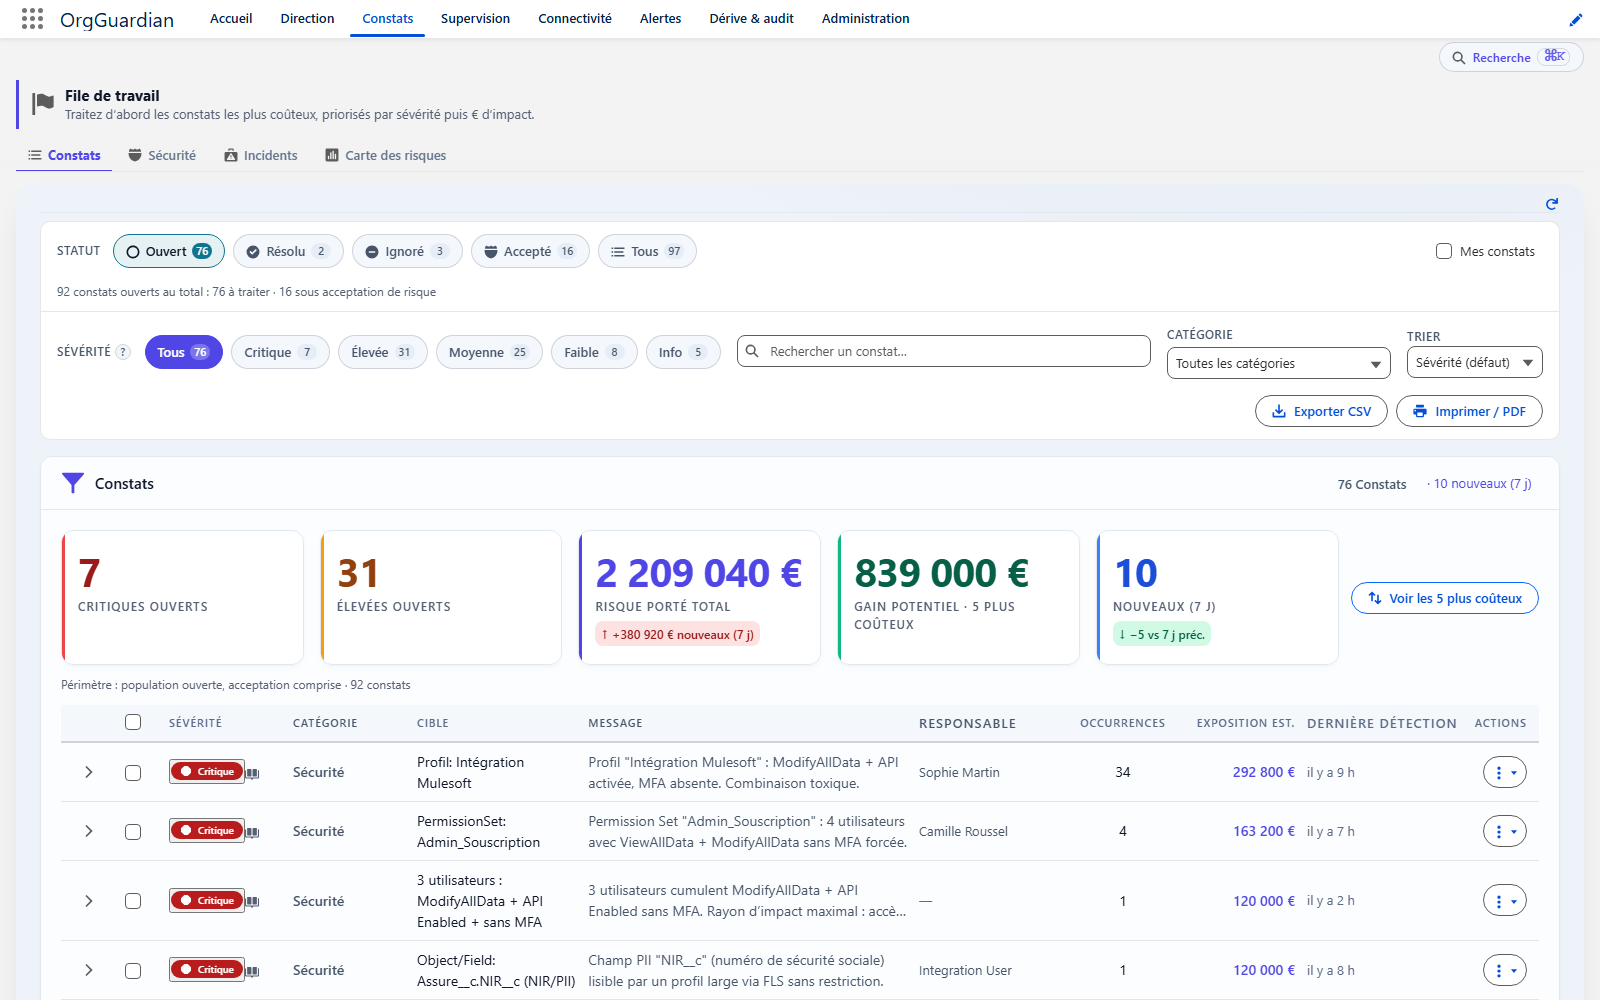Filter severity by Élevée 31
The height and width of the screenshot is (1000, 1600).
[383, 352]
